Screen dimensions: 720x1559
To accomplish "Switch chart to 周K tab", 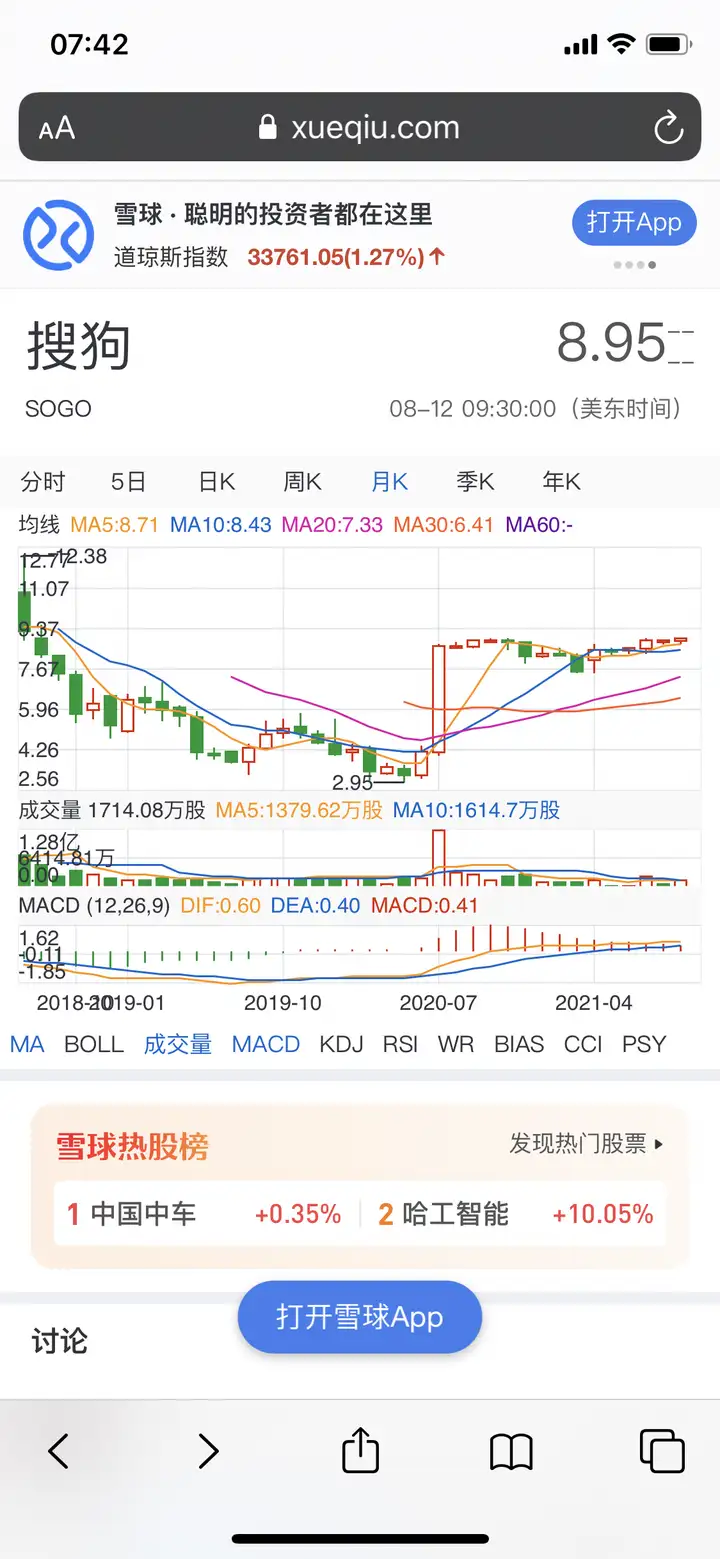I will (302, 482).
